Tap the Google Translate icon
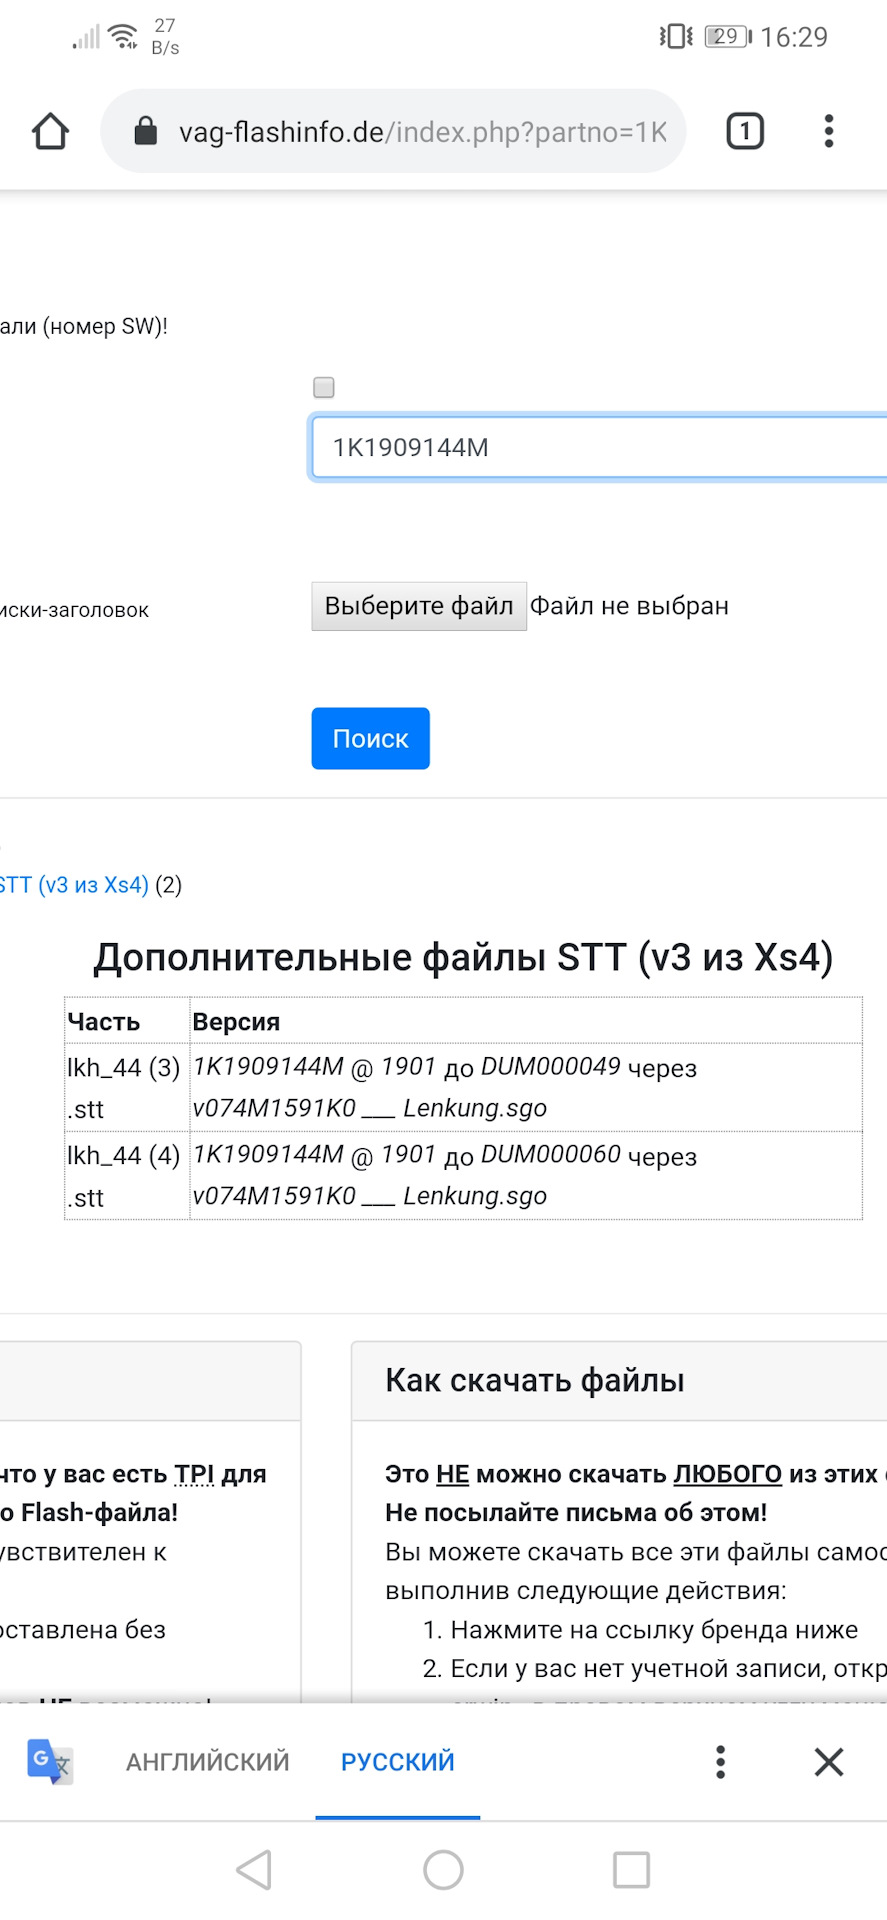This screenshot has height=1920, width=887. coord(49,1761)
